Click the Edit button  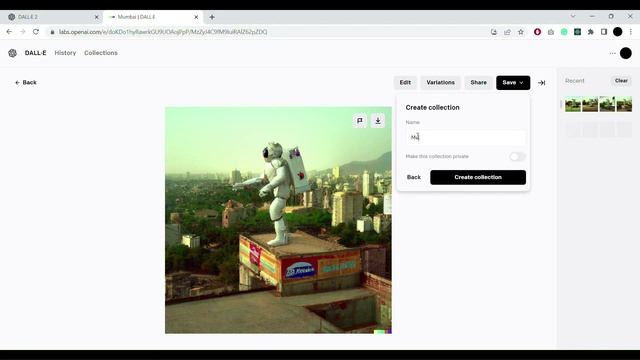pos(405,82)
